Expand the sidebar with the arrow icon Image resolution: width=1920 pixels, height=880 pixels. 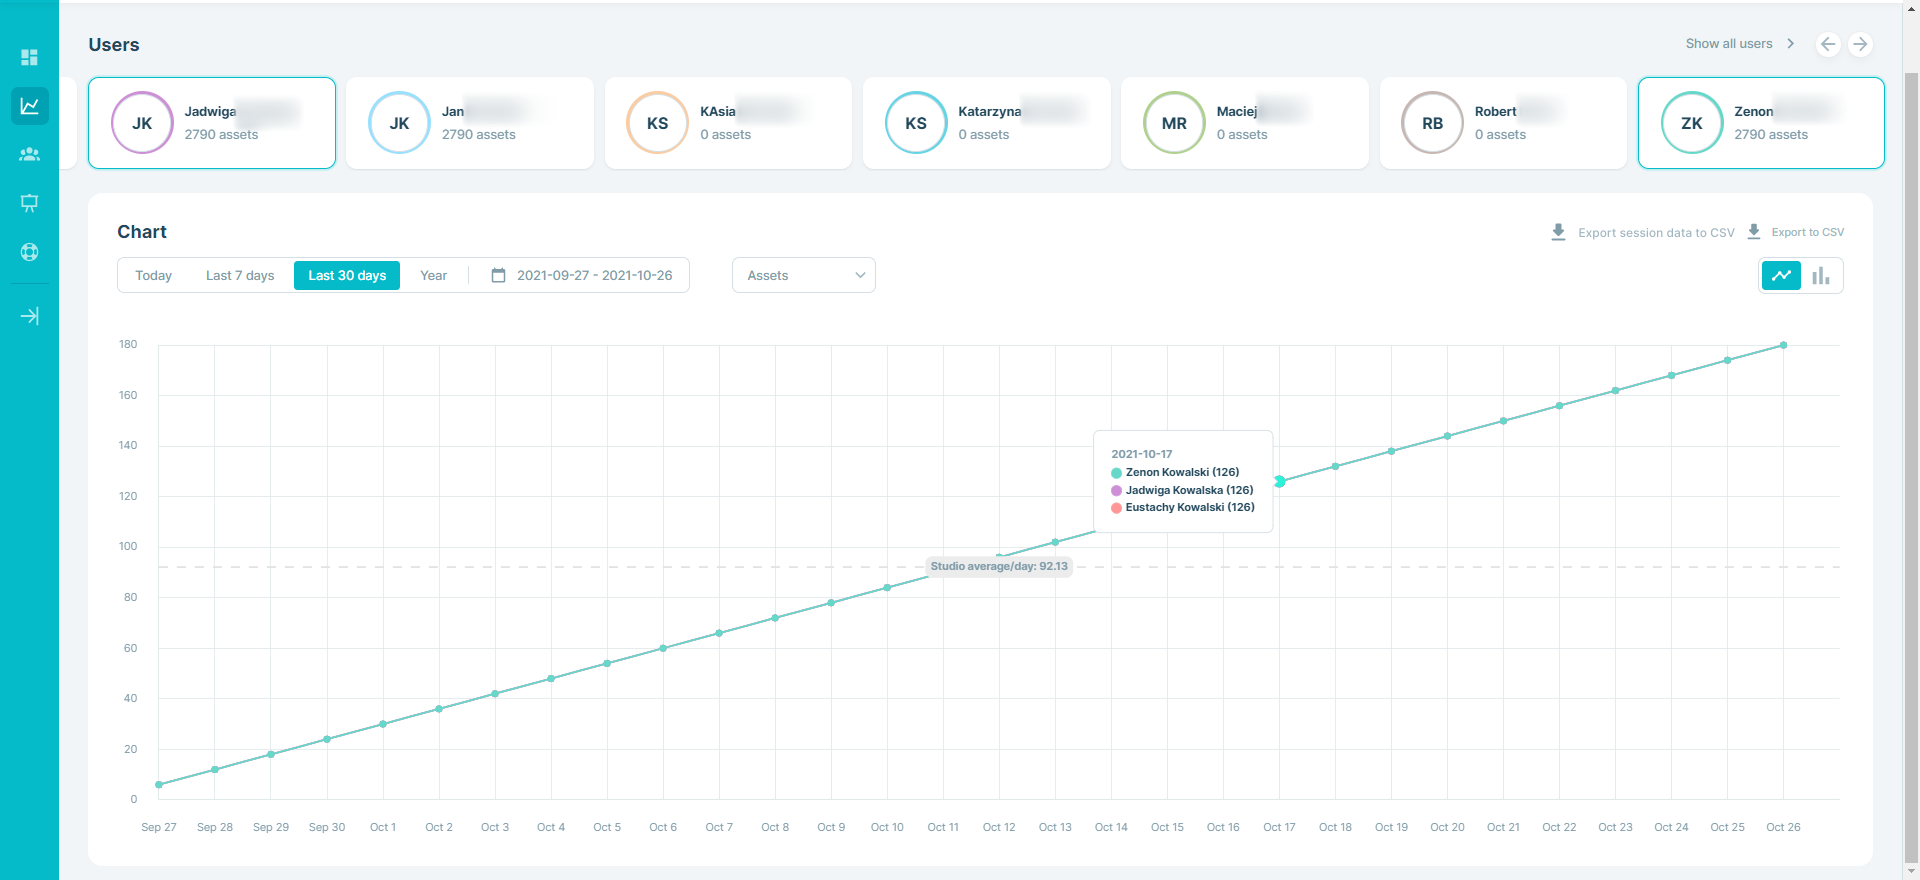coord(29,316)
